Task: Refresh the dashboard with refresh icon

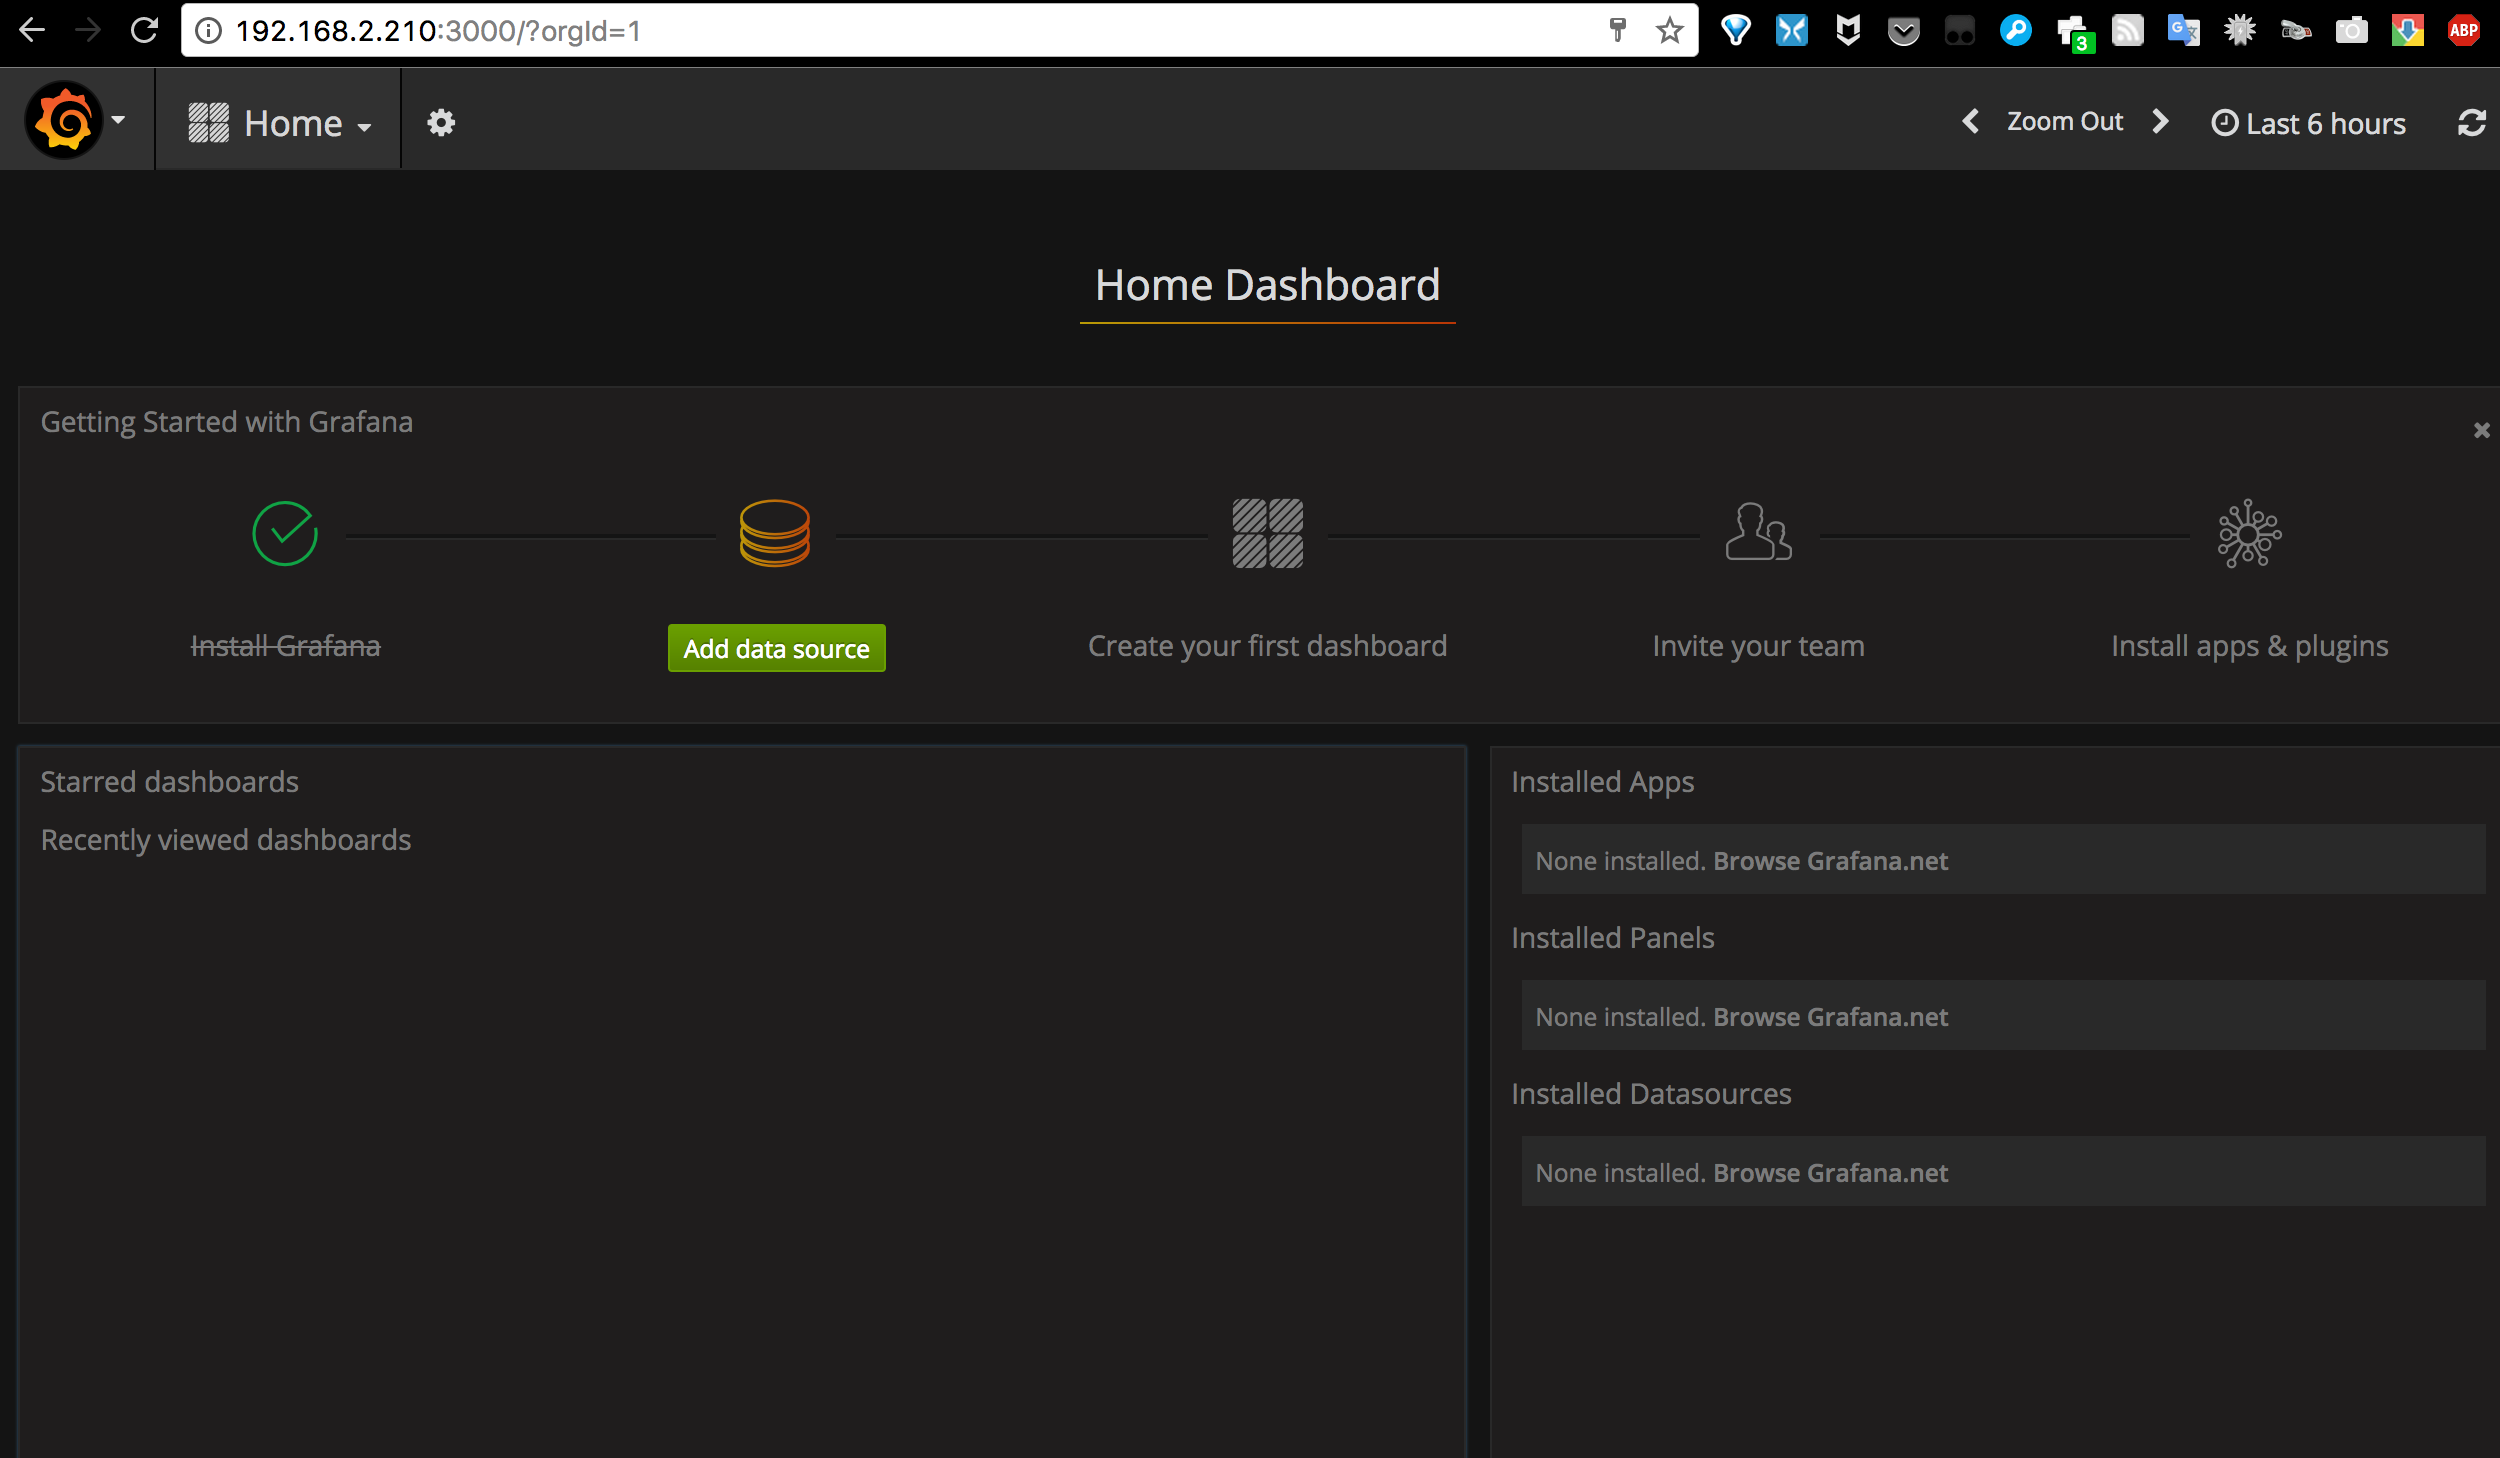Action: coord(2471,123)
